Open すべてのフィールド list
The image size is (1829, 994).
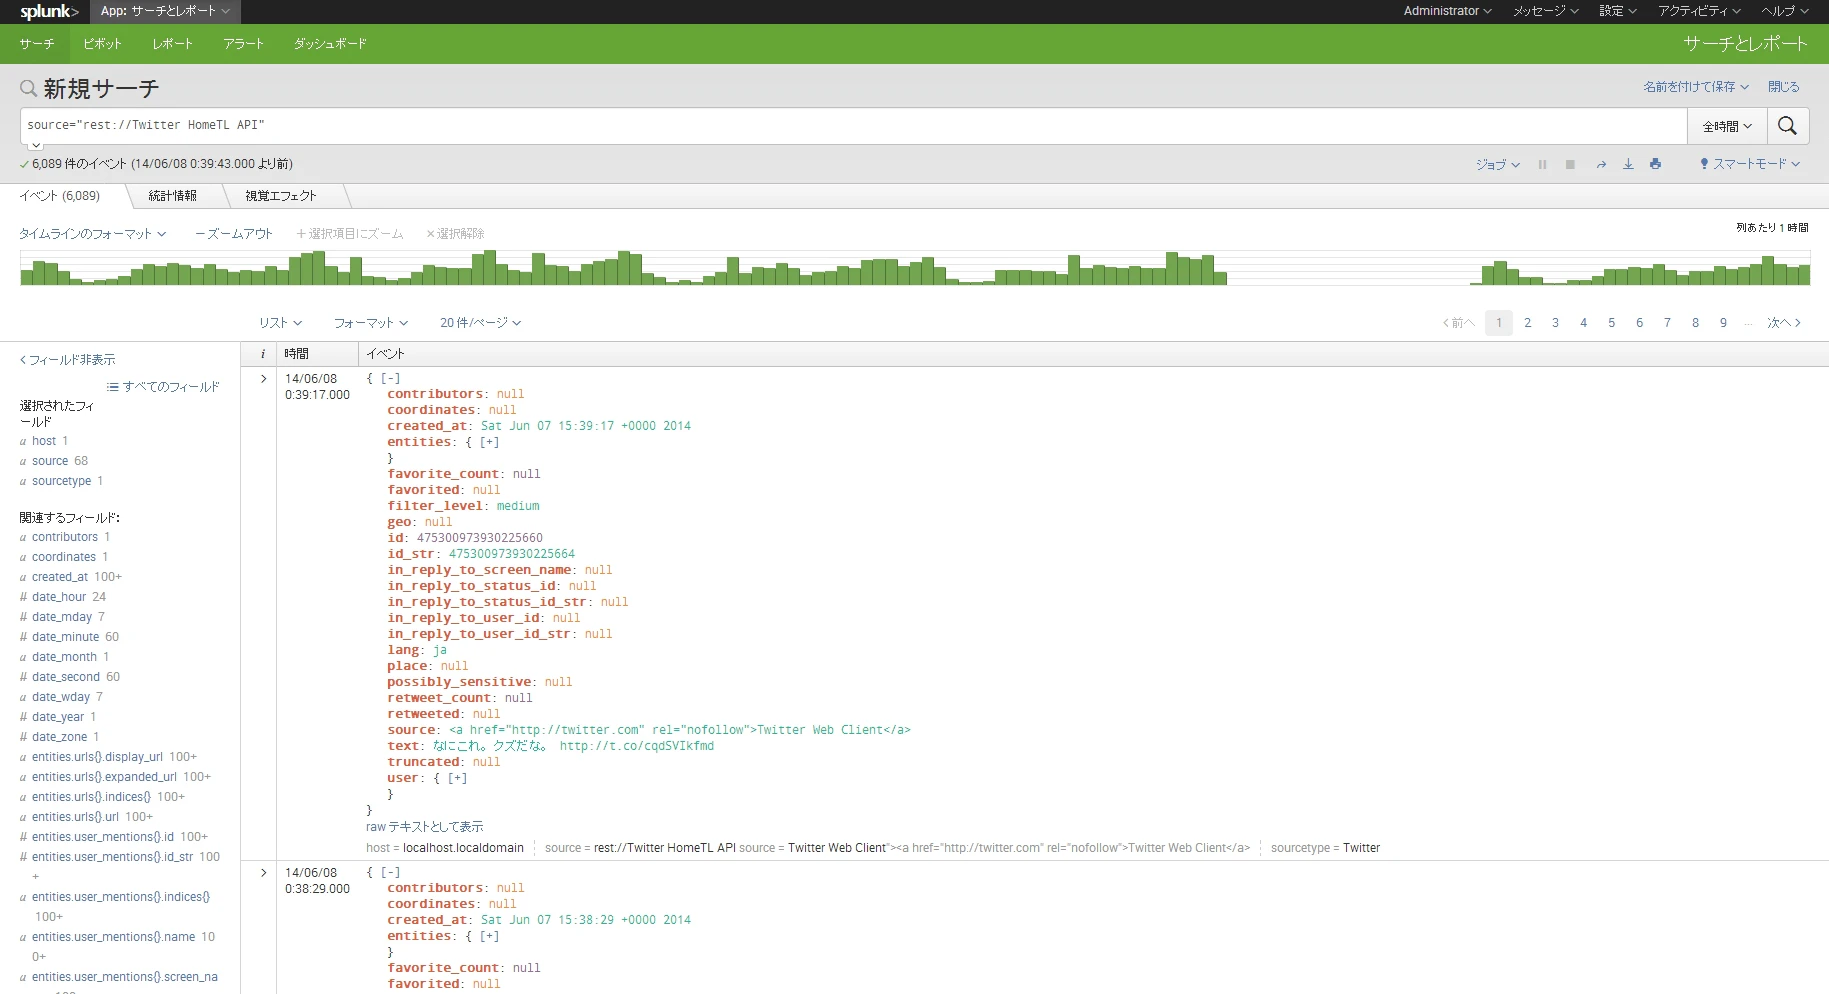pos(163,387)
